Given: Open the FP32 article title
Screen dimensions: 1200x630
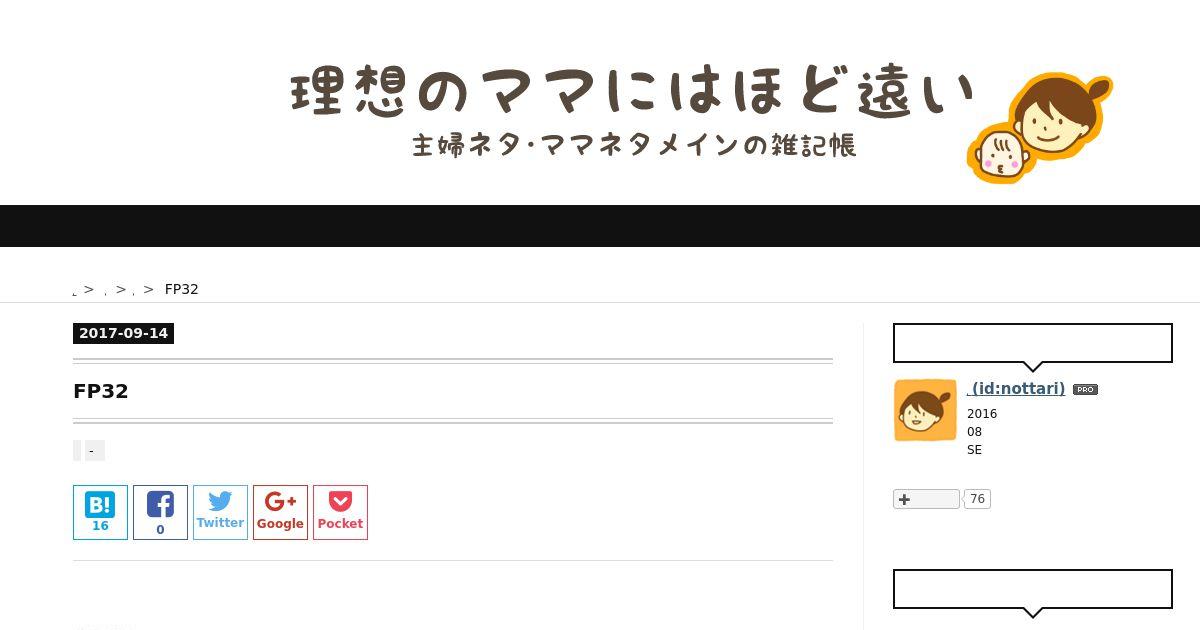Looking at the screenshot, I should [101, 391].
